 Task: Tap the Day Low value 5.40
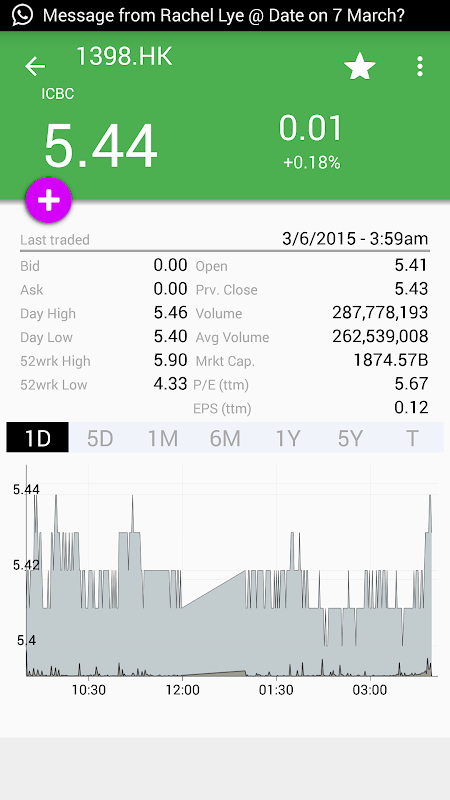(x=170, y=336)
